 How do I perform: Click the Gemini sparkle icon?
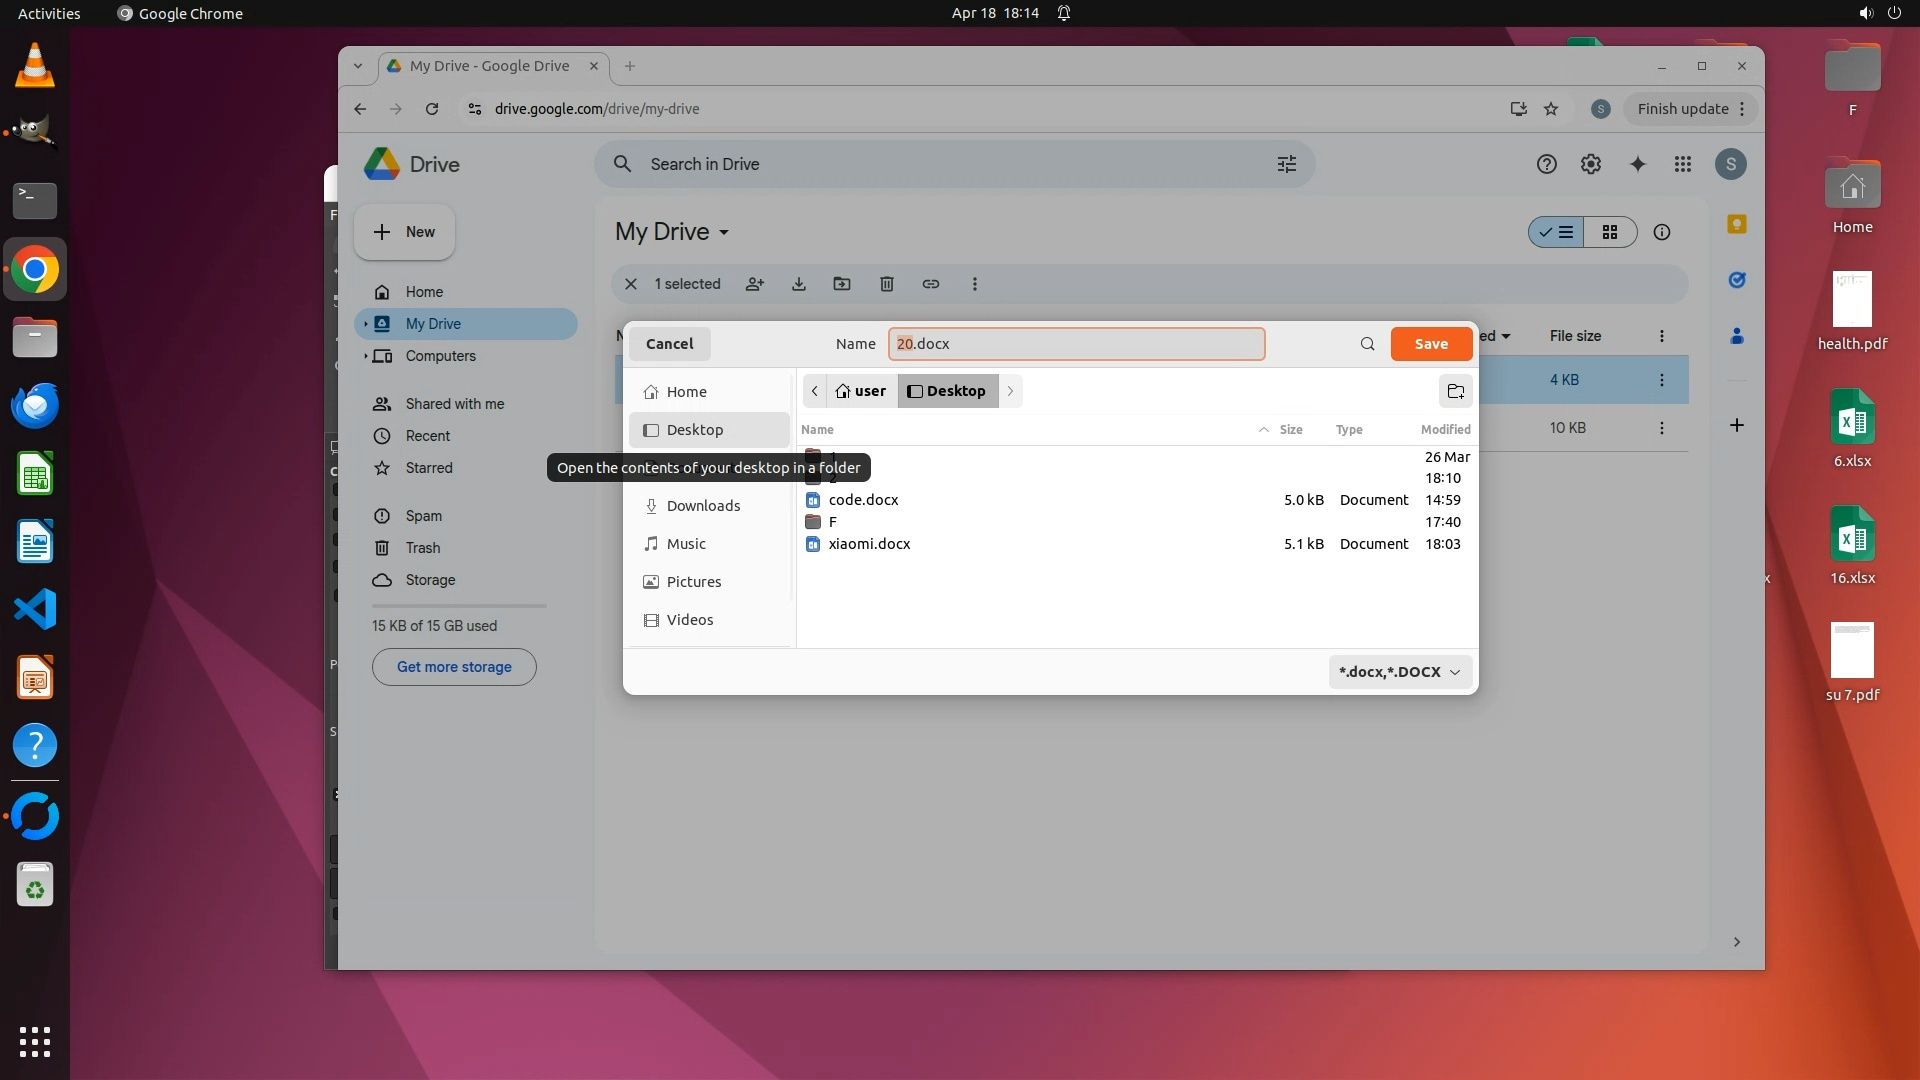point(1637,164)
